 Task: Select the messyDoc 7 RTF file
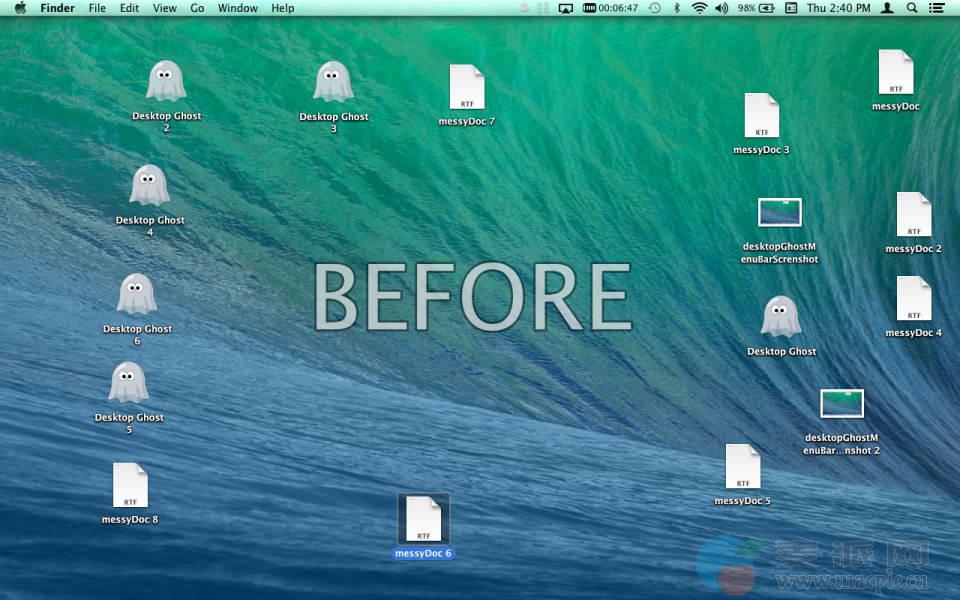[466, 88]
